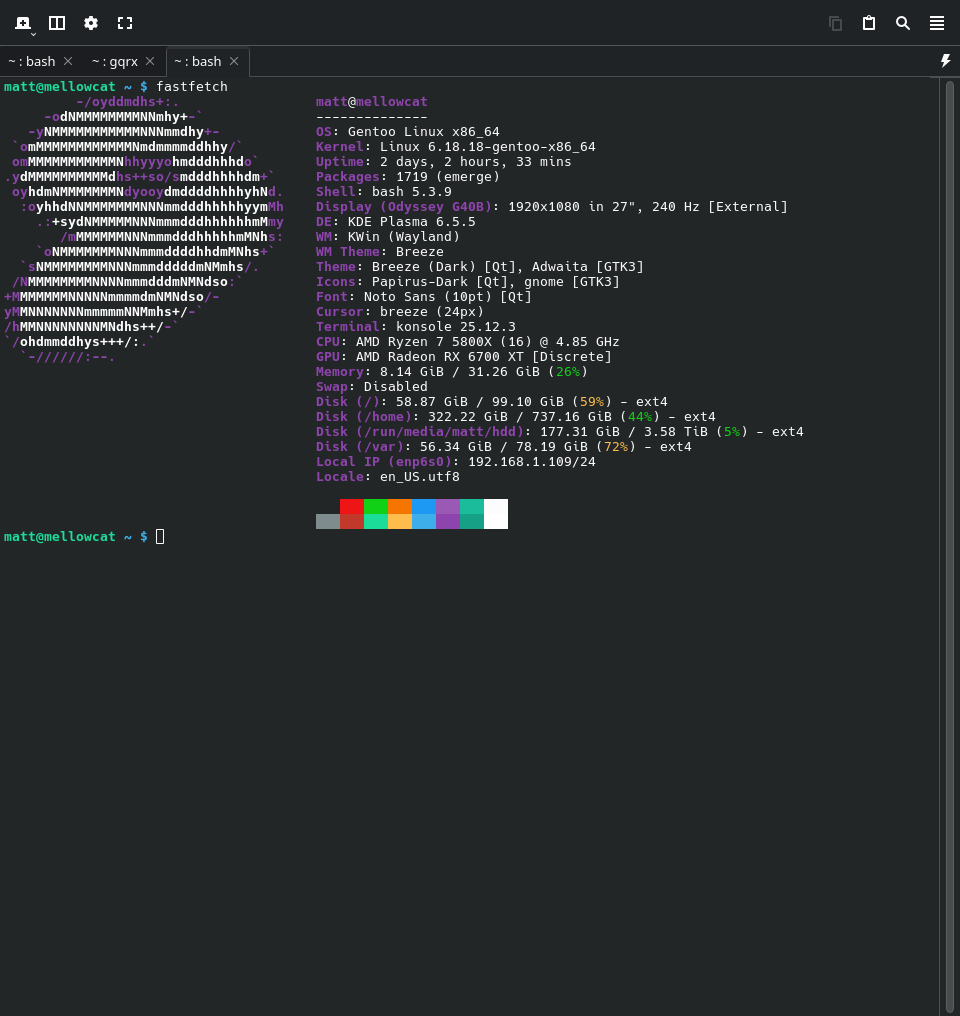
Task: Click the 'fastfetch' command text
Action: (x=192, y=86)
